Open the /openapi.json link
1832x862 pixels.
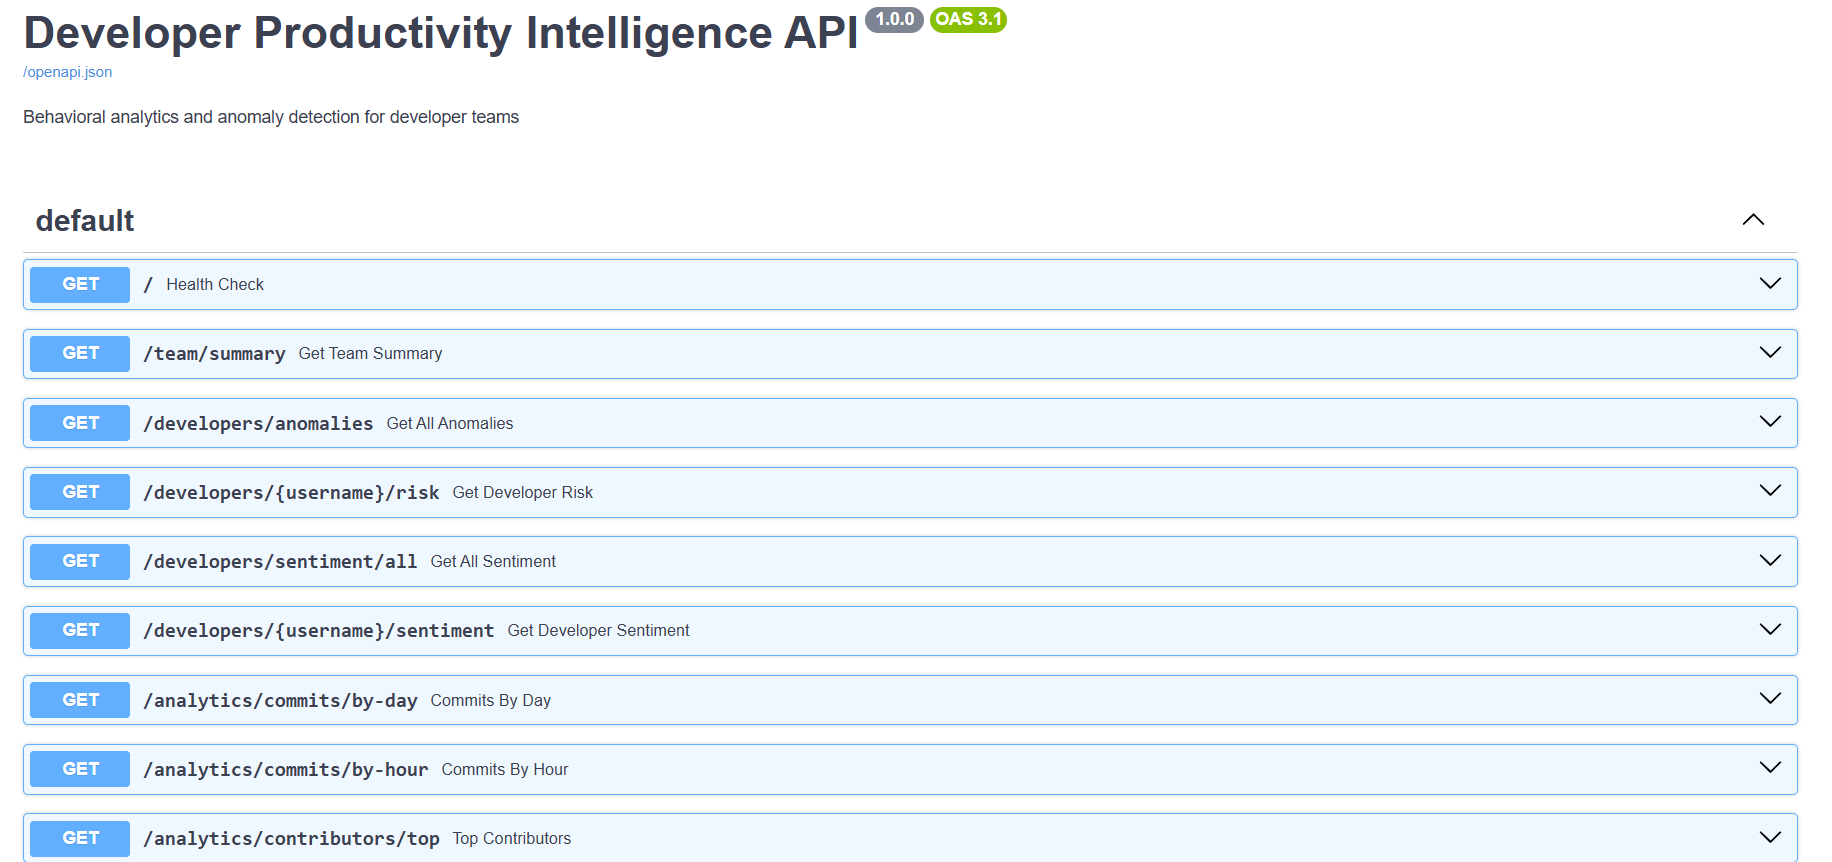tap(67, 72)
